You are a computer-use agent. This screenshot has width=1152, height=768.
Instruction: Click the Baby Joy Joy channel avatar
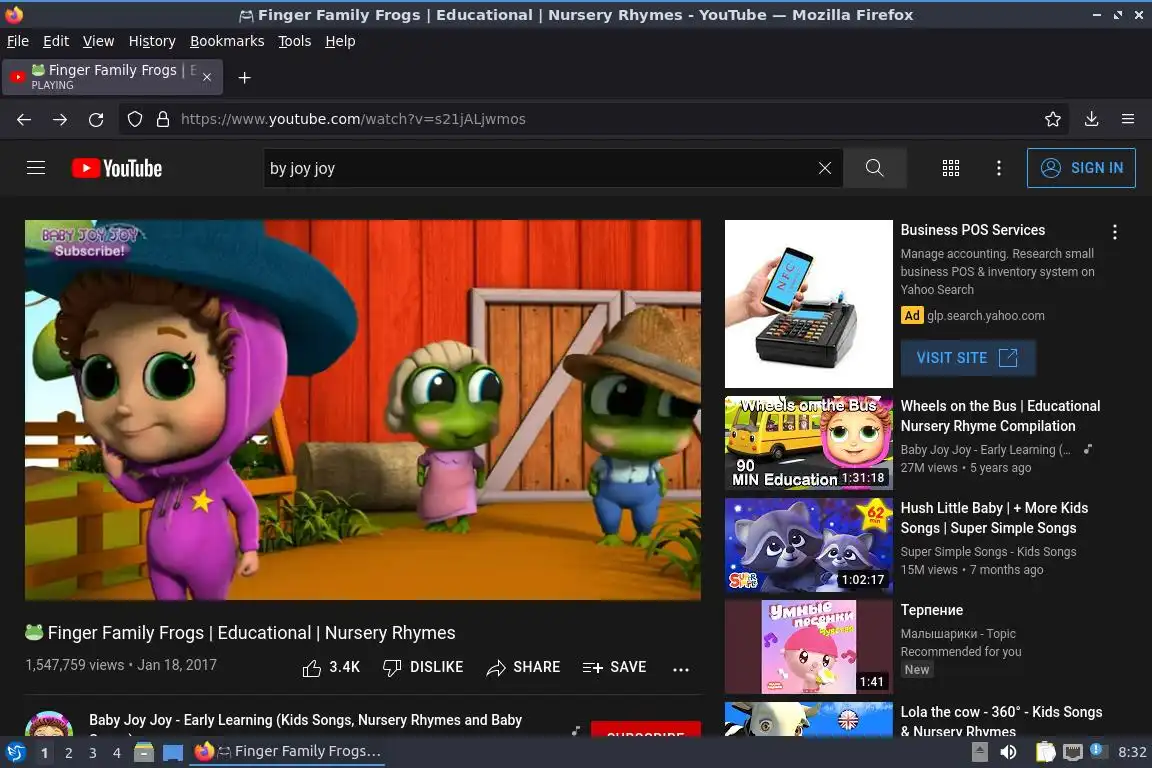point(49,724)
